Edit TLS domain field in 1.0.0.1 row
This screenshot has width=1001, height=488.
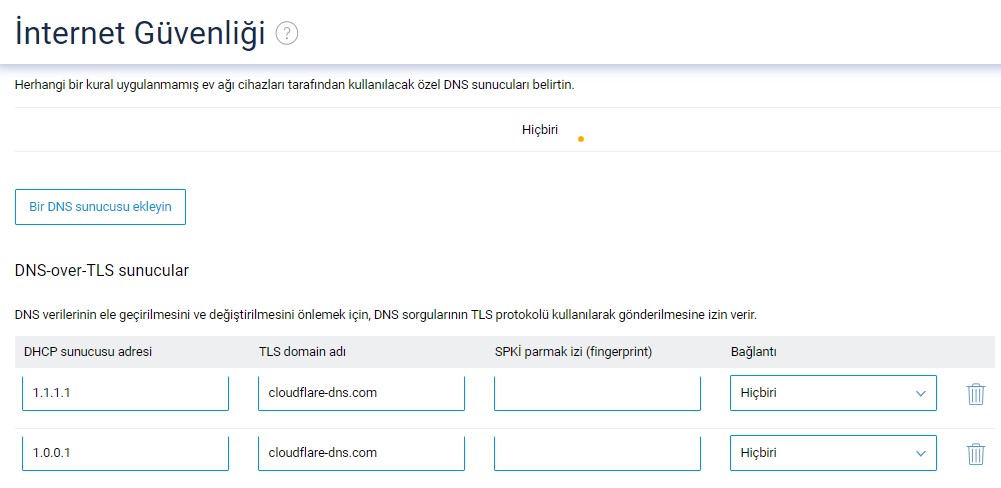tap(361, 453)
